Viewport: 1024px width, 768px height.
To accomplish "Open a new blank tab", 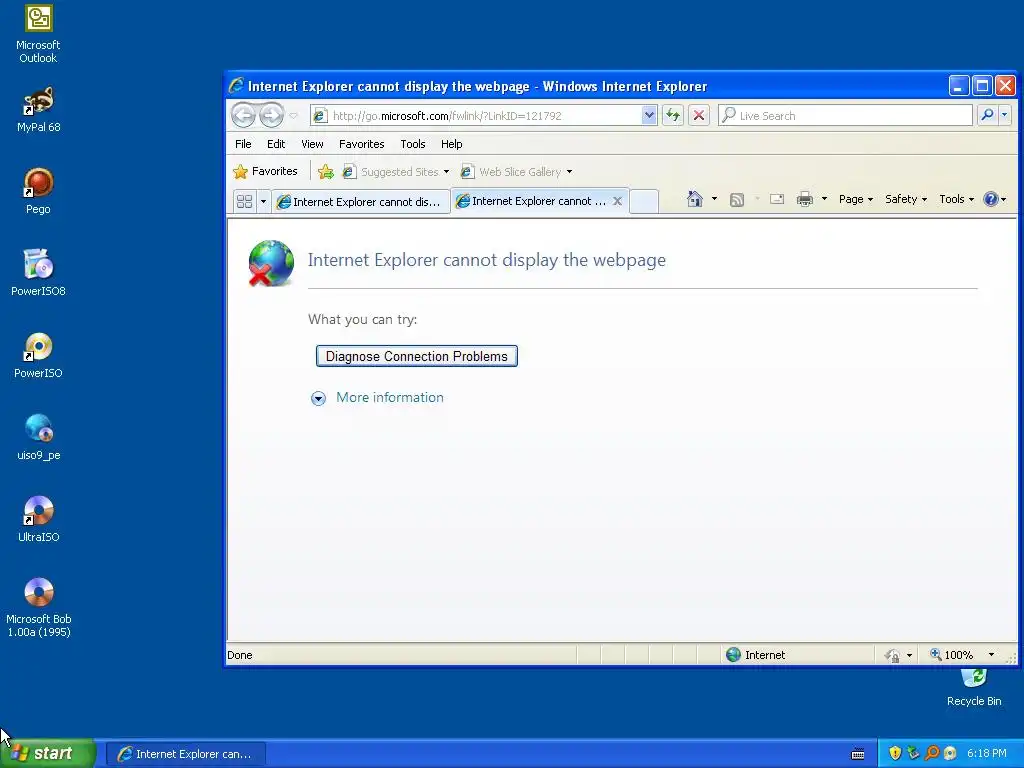I will click(x=644, y=201).
